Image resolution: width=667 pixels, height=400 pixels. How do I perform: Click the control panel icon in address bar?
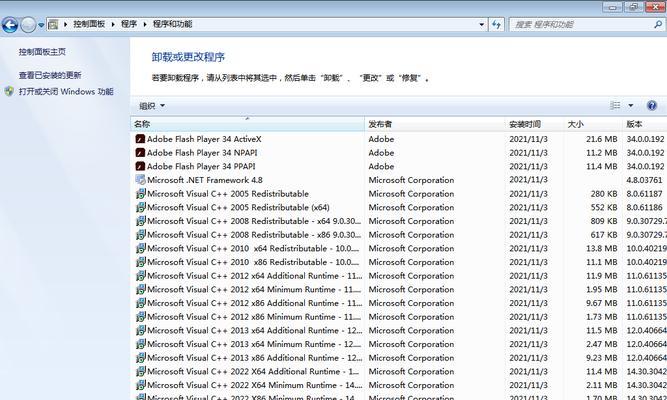click(53, 24)
